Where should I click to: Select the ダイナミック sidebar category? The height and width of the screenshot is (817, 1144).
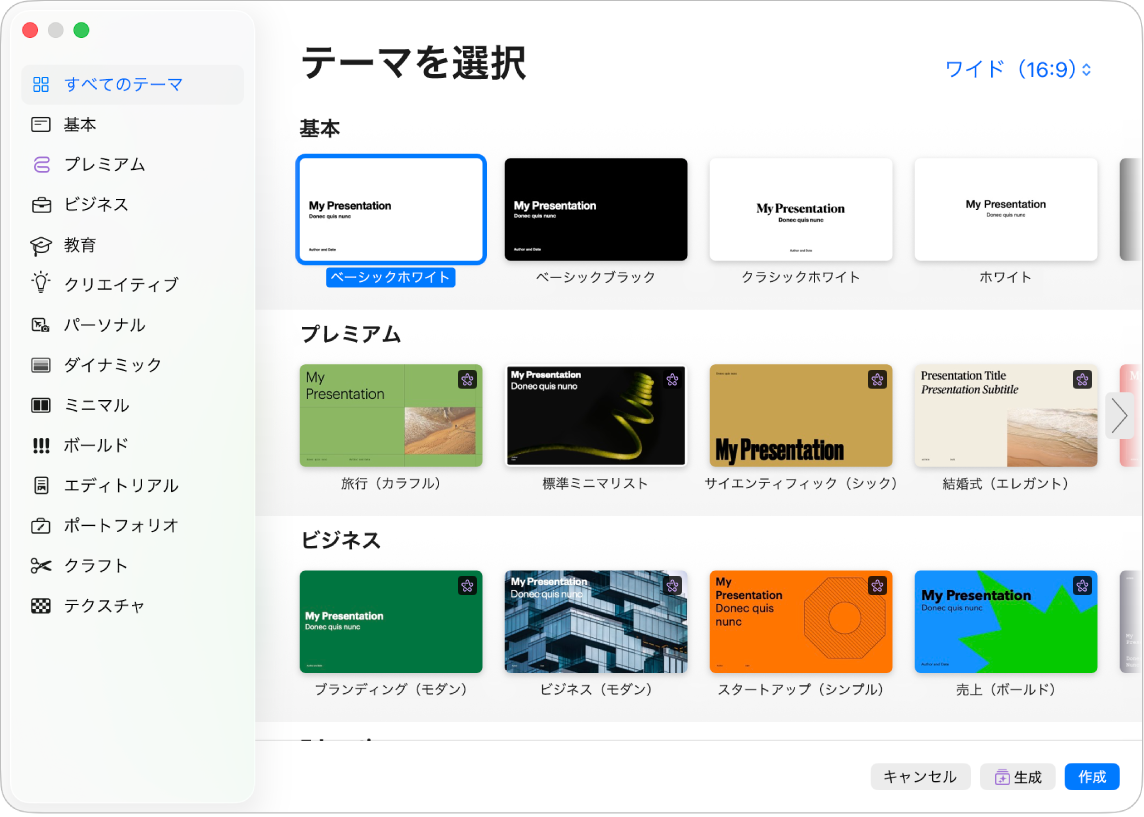[41, 364]
